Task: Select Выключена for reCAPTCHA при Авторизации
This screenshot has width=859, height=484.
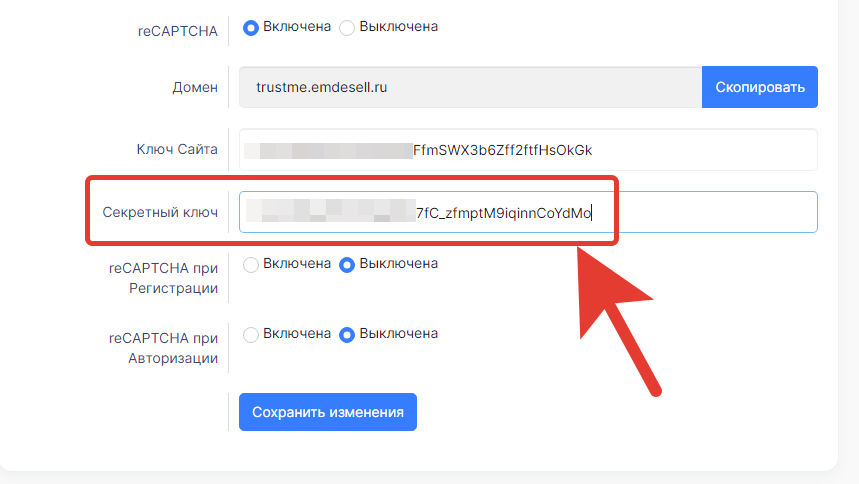Action: pyautogui.click(x=347, y=334)
